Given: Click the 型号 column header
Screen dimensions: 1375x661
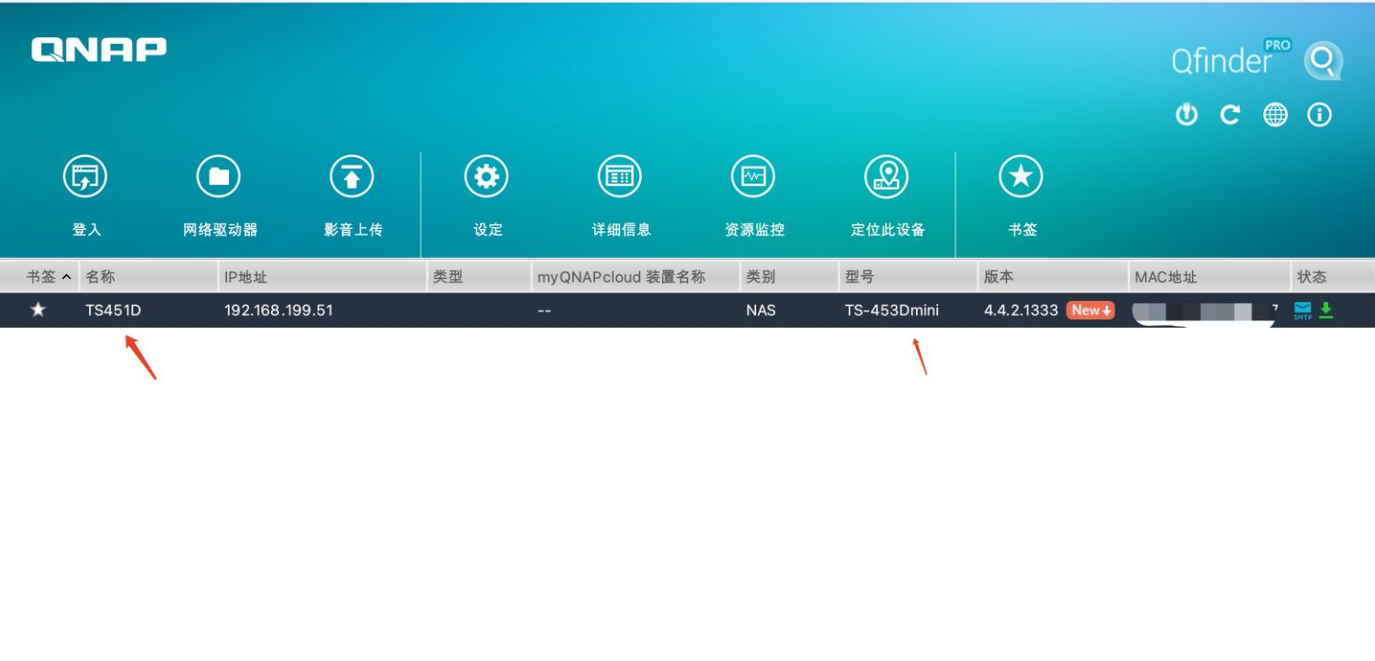Looking at the screenshot, I should click(x=908, y=277).
